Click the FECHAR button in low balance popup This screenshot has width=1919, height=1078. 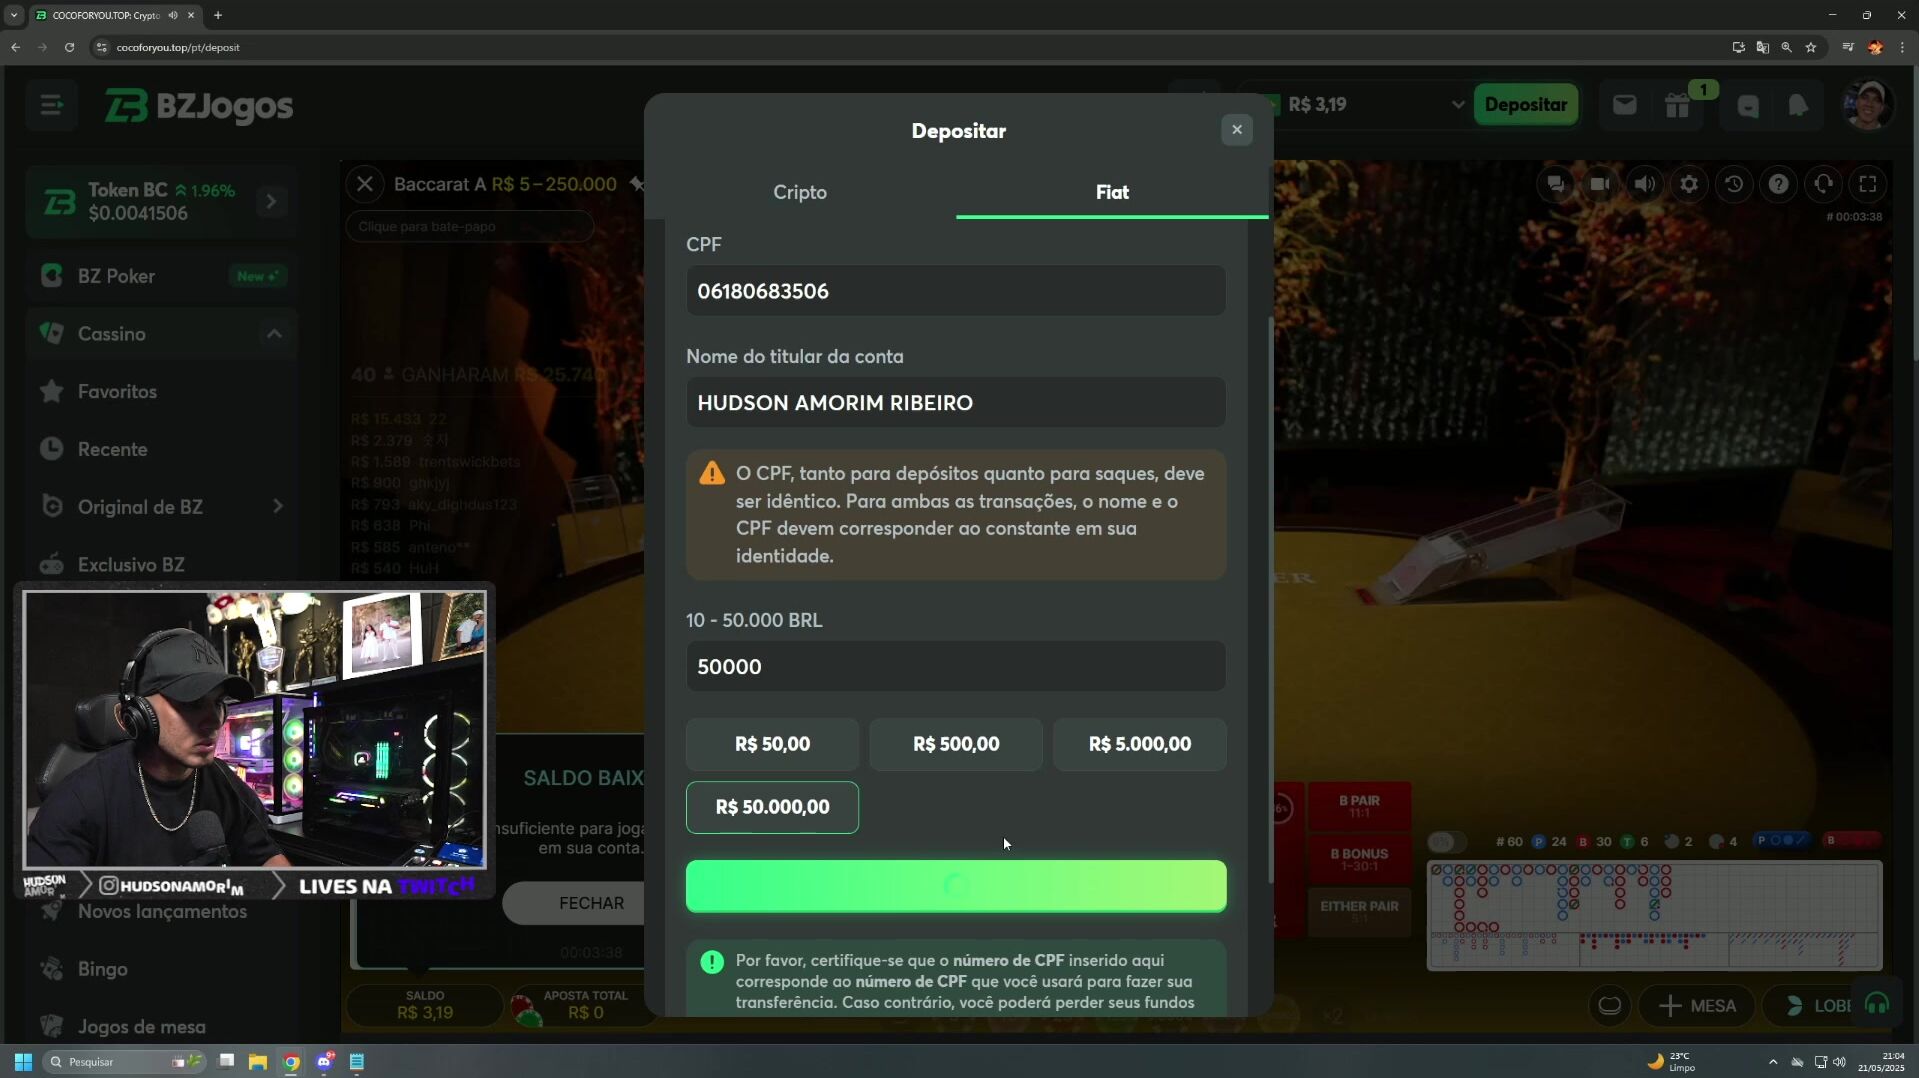[x=590, y=903]
